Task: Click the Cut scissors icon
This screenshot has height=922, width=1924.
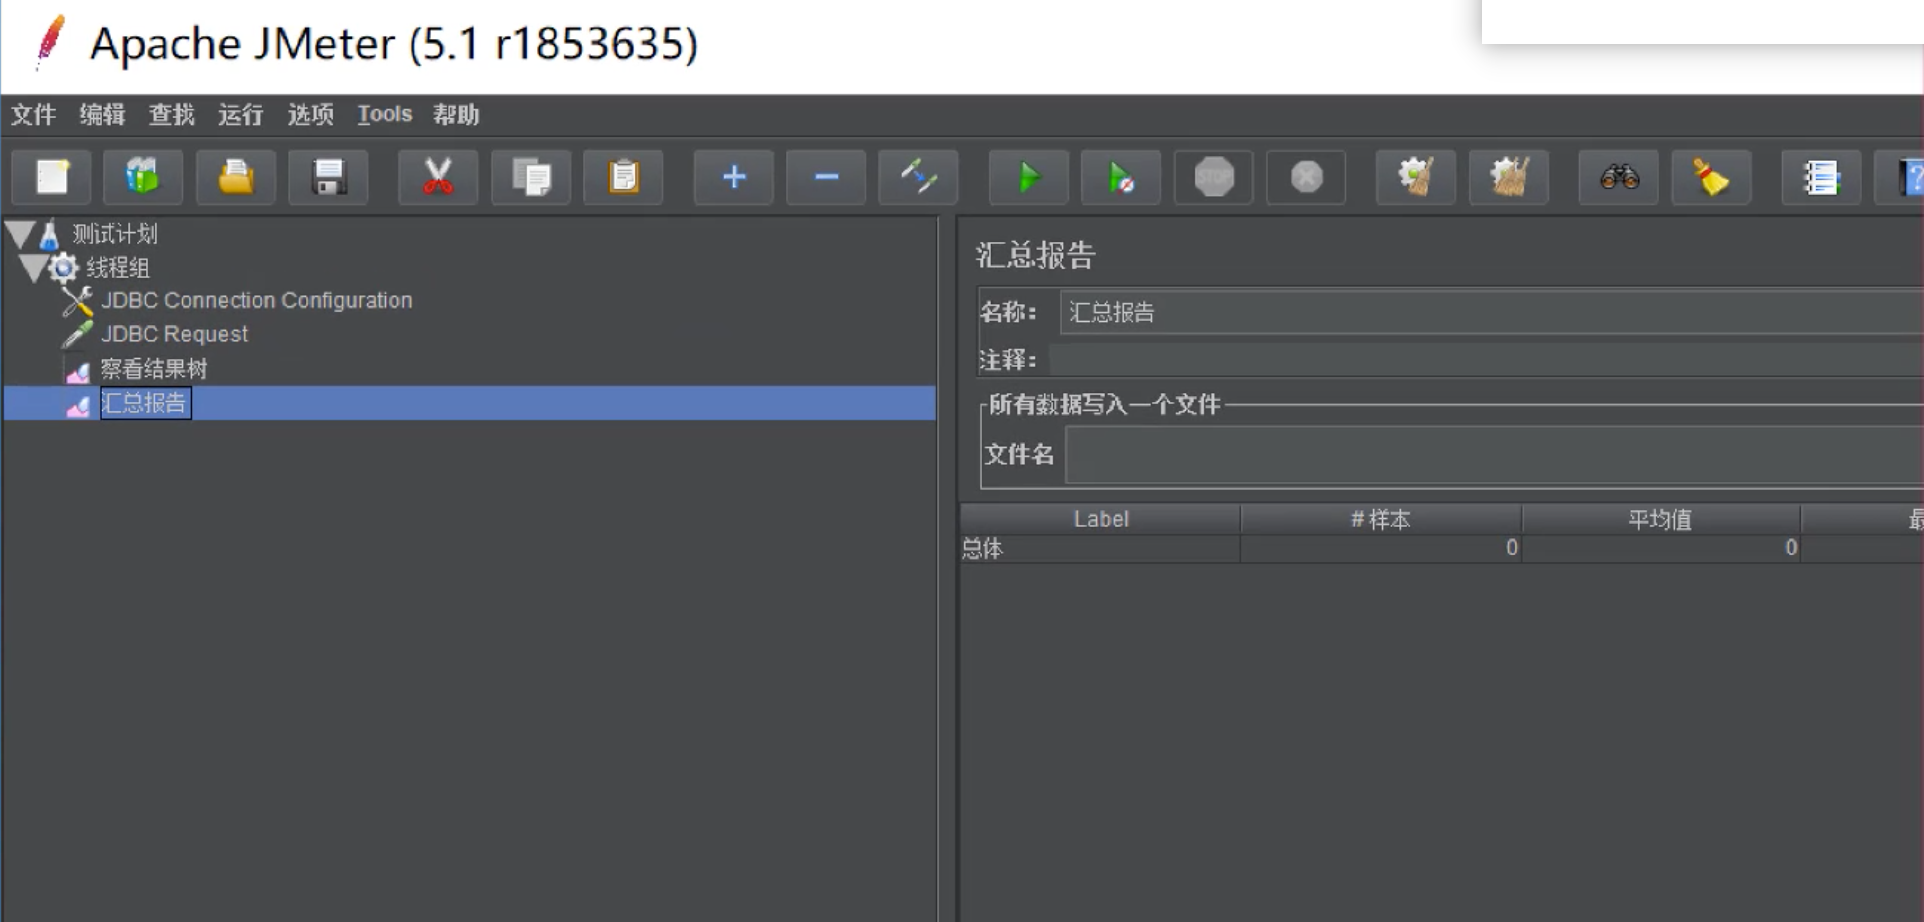Action: (438, 178)
